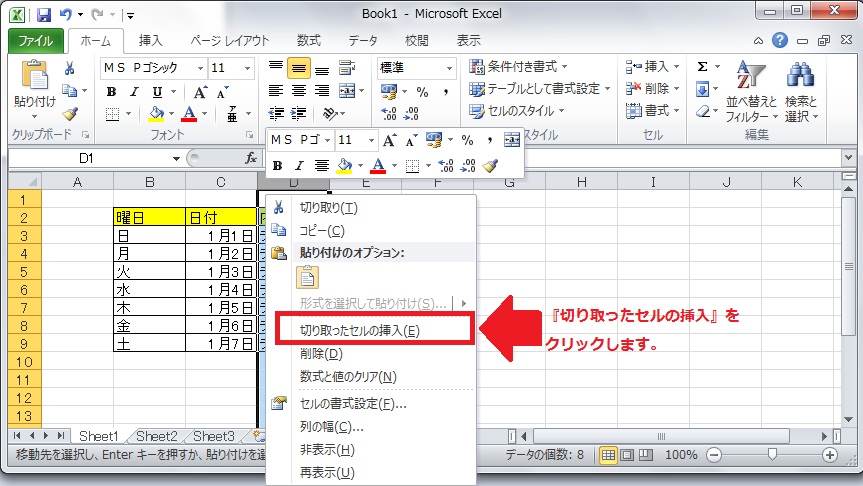The height and width of the screenshot is (486, 863).
Task: Open the Sheet2 worksheet tab
Action: tap(157, 436)
